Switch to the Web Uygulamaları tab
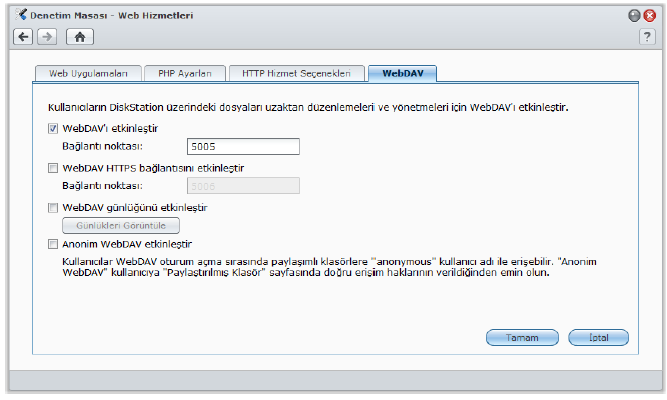Viewport: 667px width, 400px height. pos(88,74)
